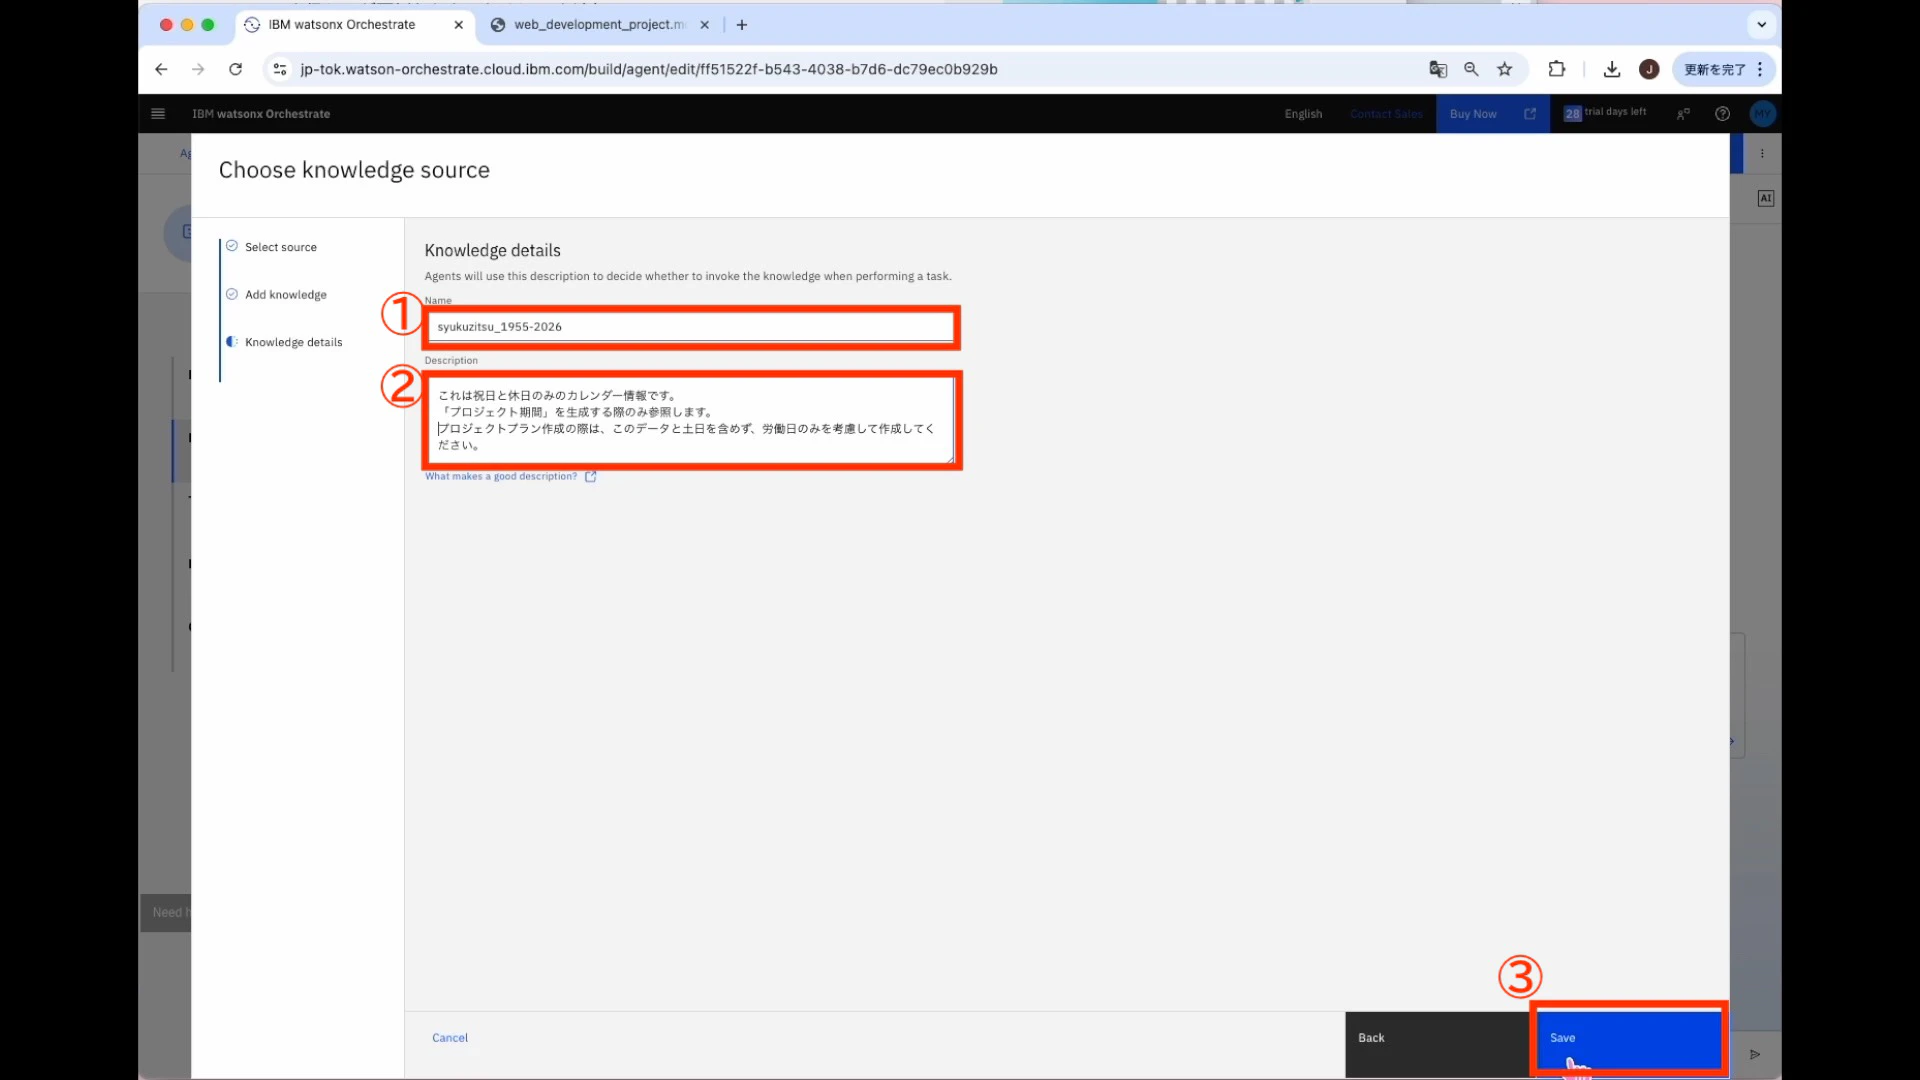This screenshot has width=1920, height=1080.
Task: Click the Name input field
Action: 690,327
